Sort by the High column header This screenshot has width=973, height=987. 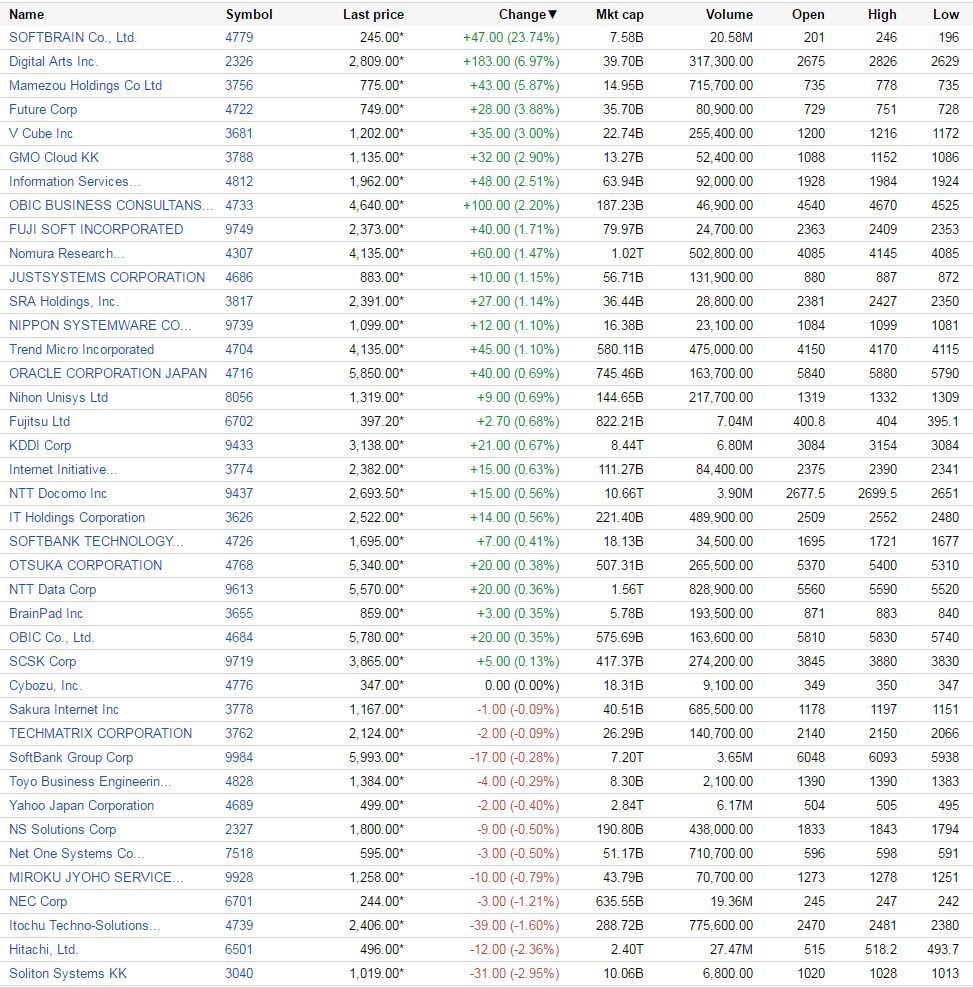[x=882, y=14]
